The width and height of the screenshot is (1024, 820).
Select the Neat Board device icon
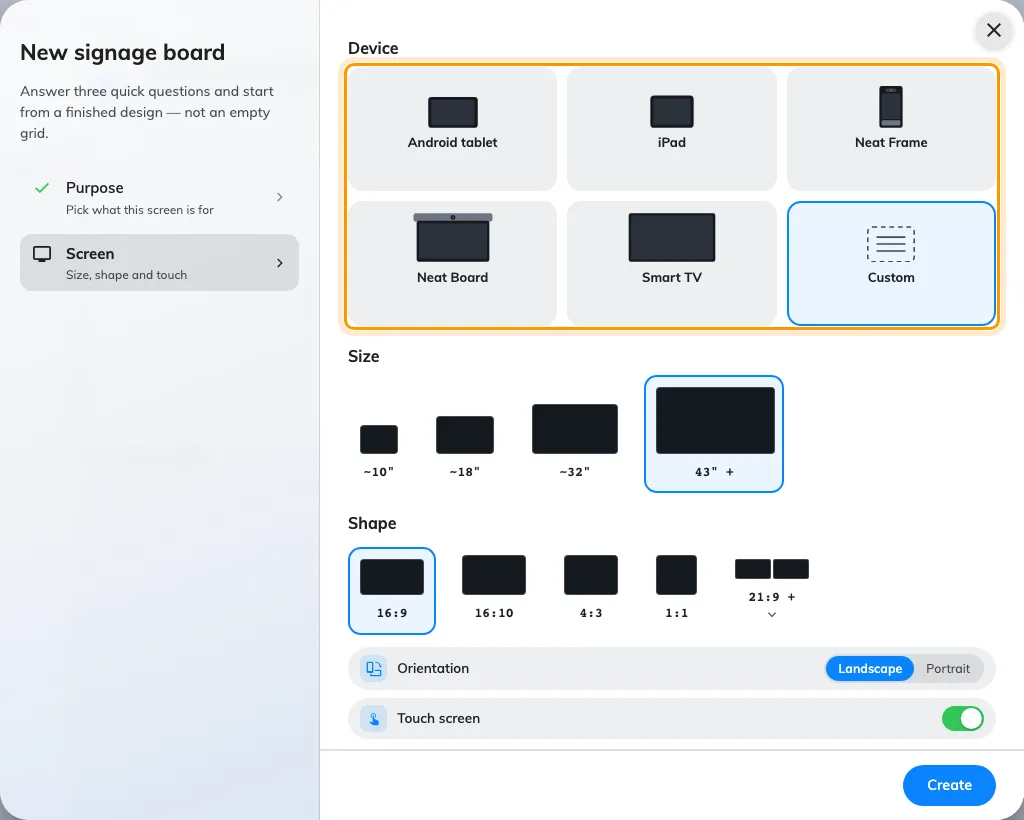(453, 238)
